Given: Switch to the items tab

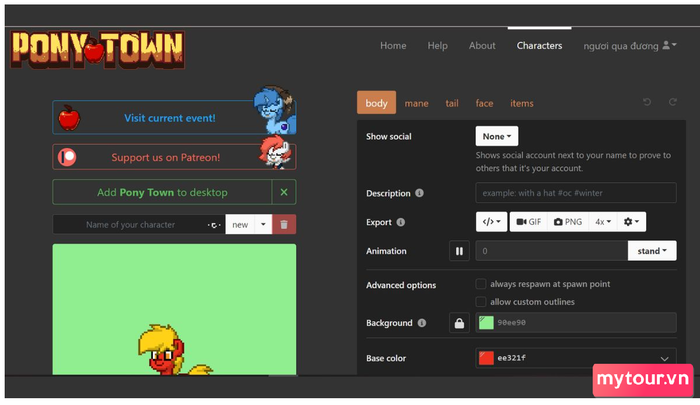Looking at the screenshot, I should coord(522,104).
